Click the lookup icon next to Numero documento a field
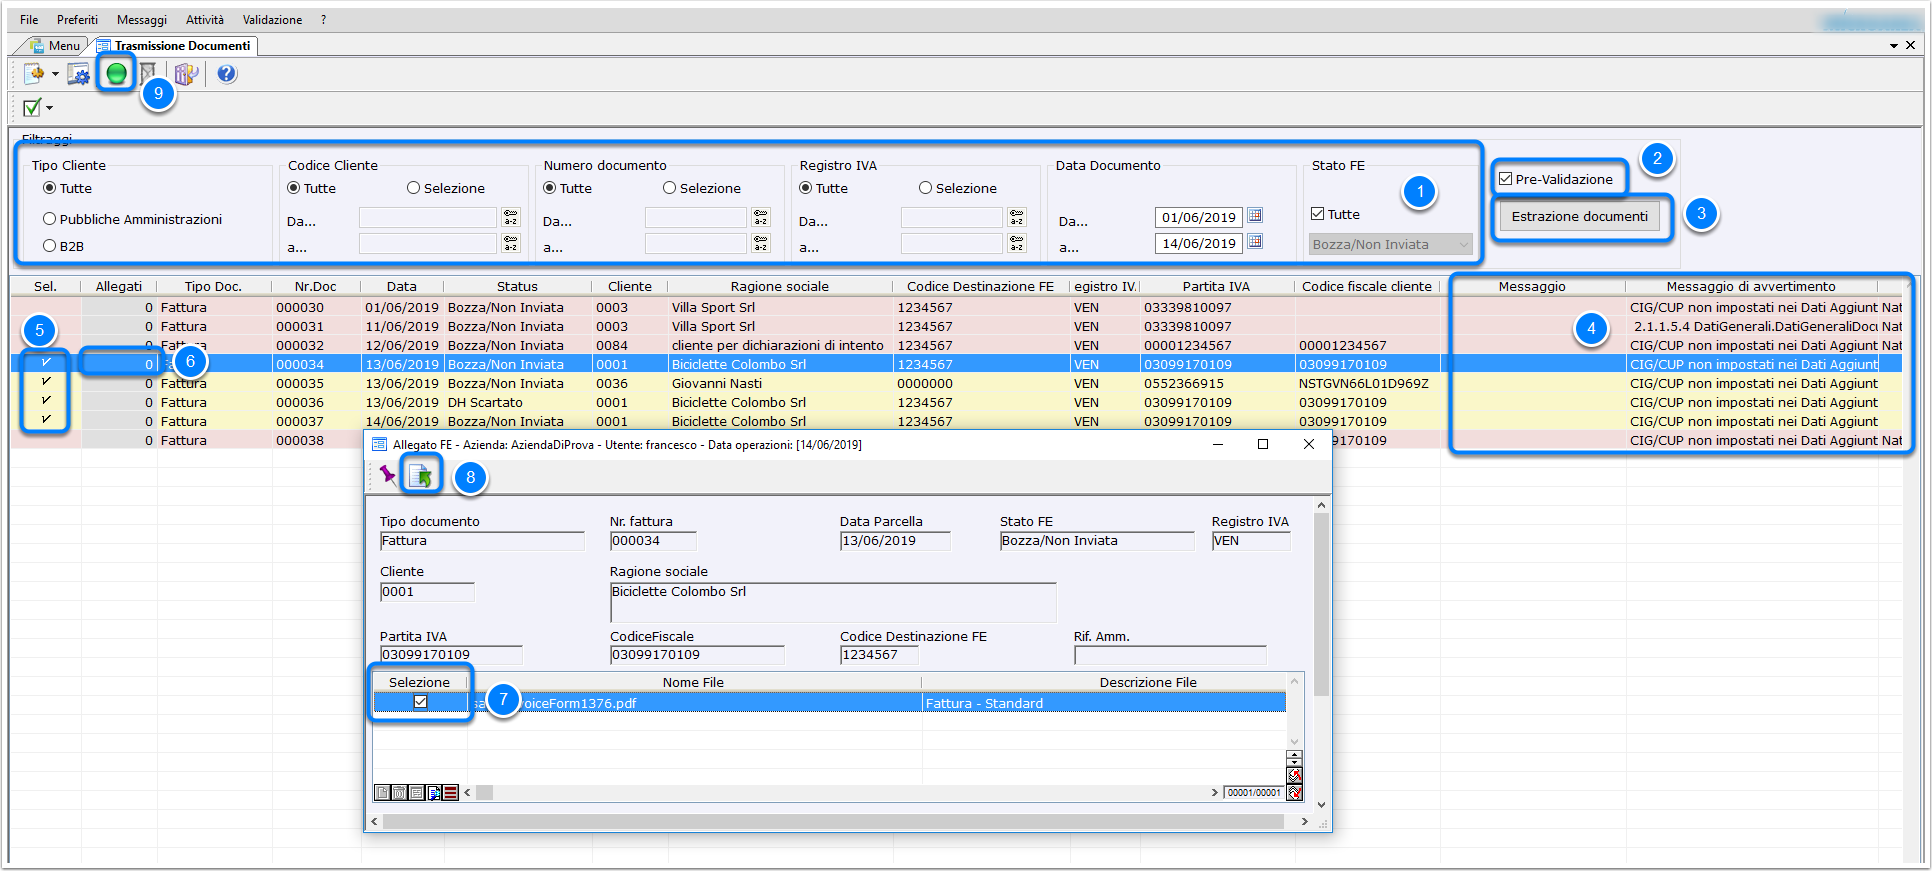 pos(761,243)
